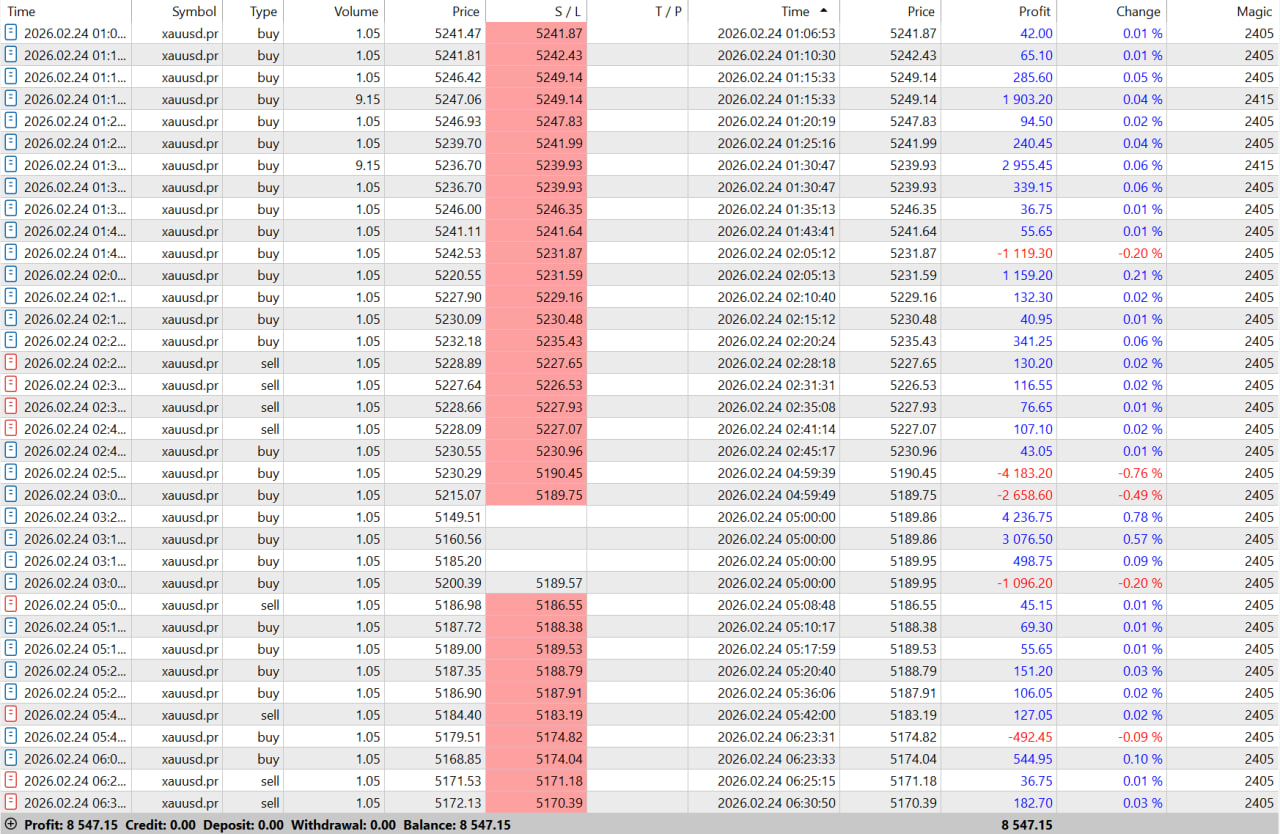Click the order icon for the 339.15 profit row

point(11,187)
